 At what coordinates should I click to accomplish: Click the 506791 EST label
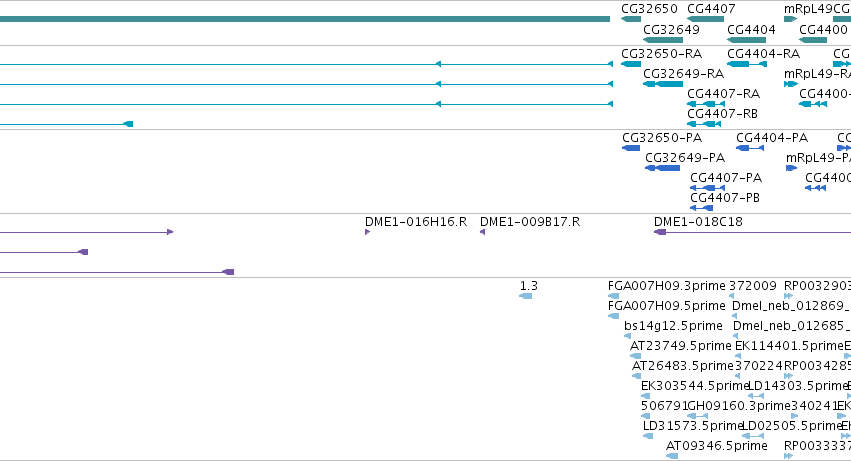click(x=664, y=406)
